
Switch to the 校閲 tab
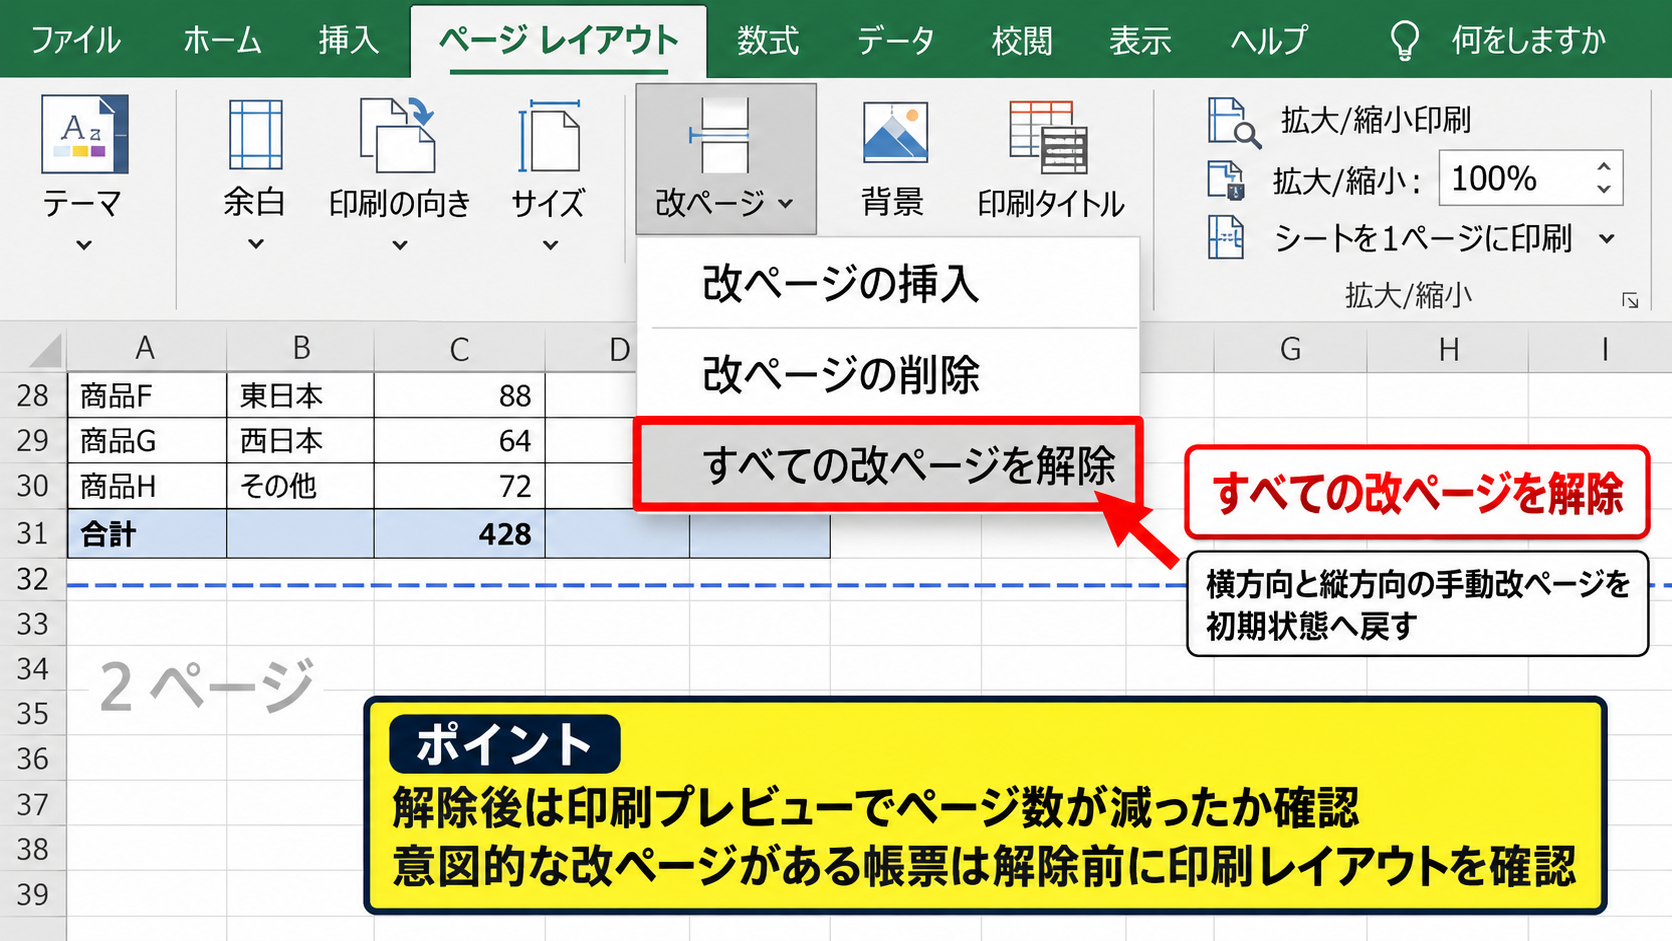[1022, 40]
